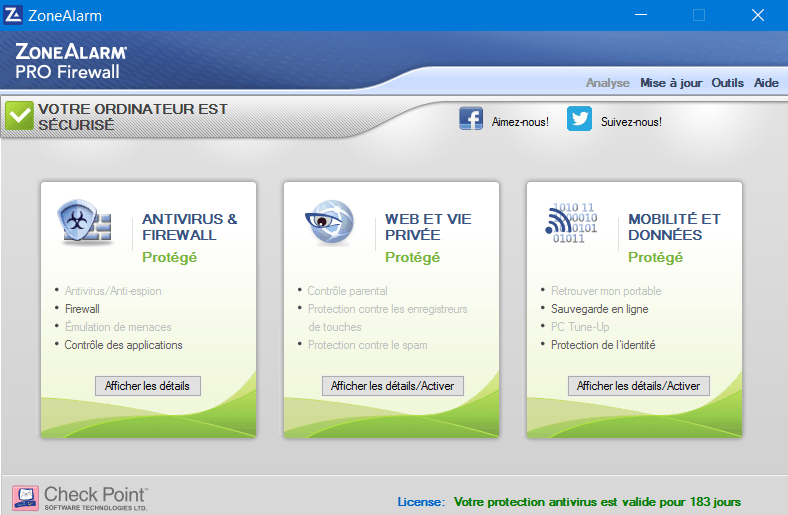Click the binary signal Mobilité et Données icon
Image resolution: width=788 pixels, height=515 pixels.
[x=571, y=223]
